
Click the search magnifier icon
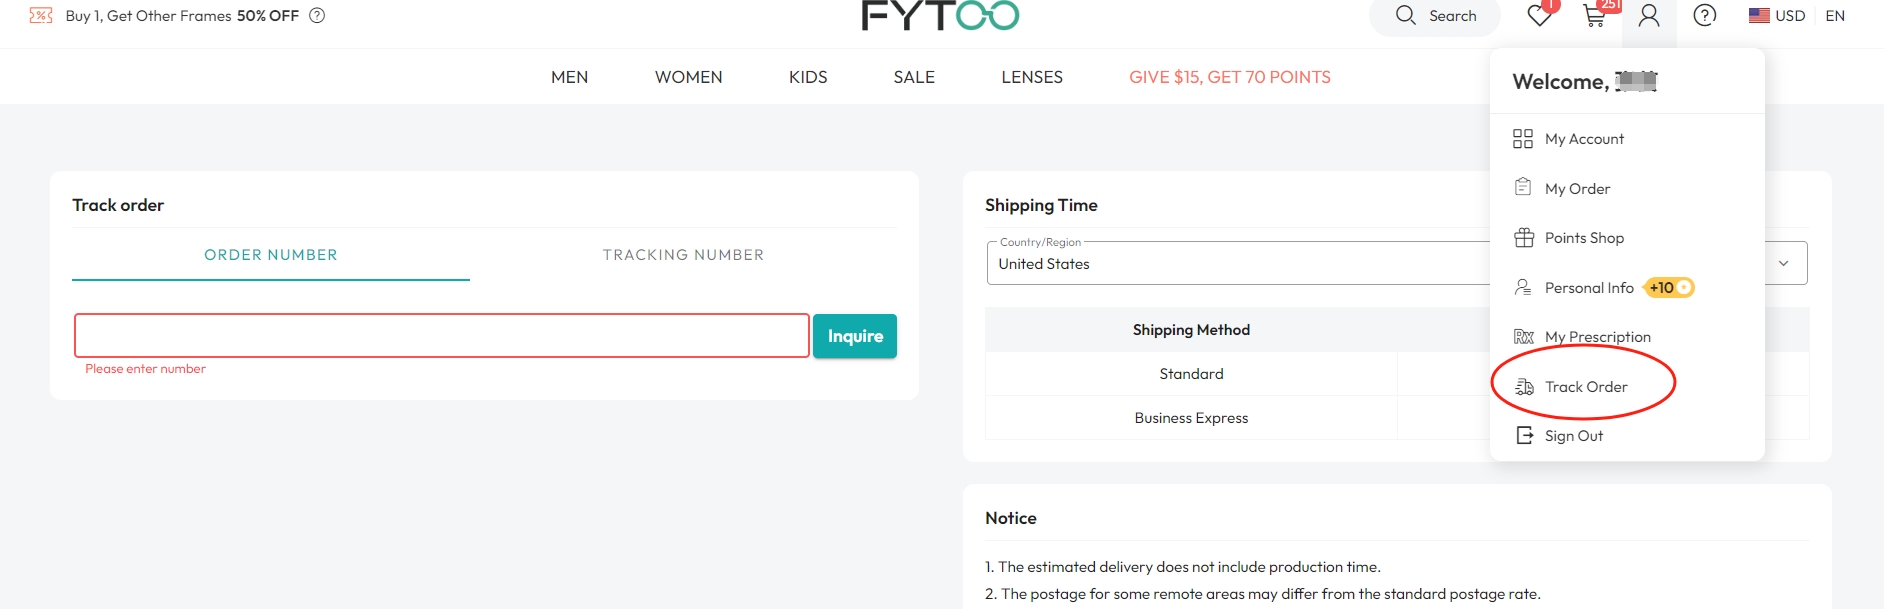(x=1406, y=16)
